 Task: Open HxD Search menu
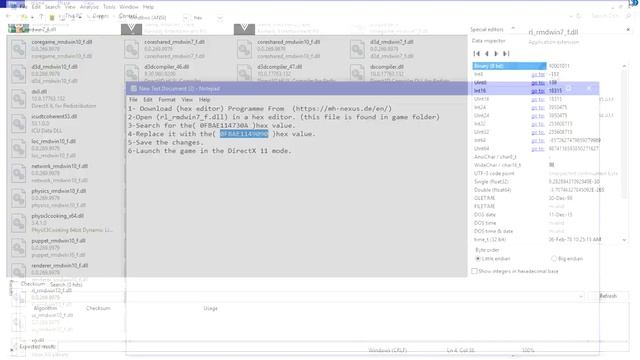click(52, 7)
